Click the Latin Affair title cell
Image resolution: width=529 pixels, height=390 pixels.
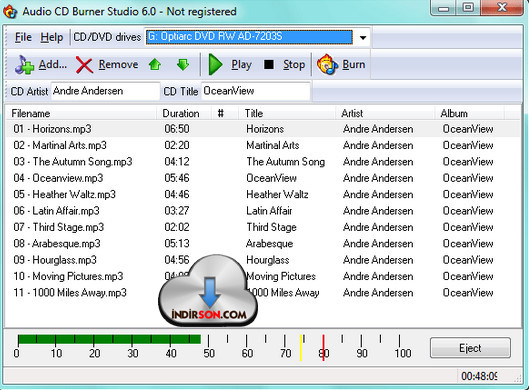pyautogui.click(x=269, y=211)
